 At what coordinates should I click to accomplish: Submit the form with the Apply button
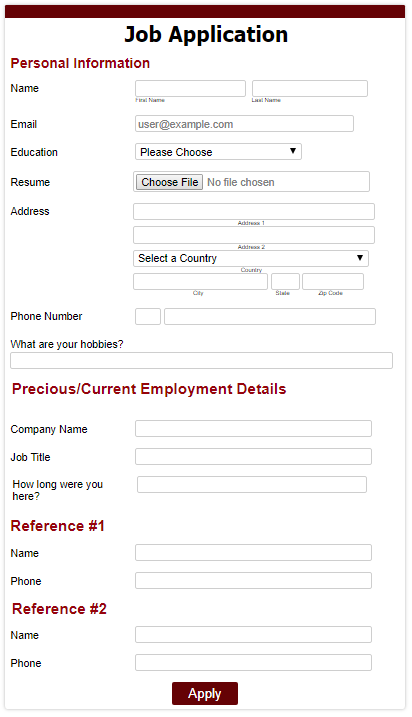(x=205, y=693)
